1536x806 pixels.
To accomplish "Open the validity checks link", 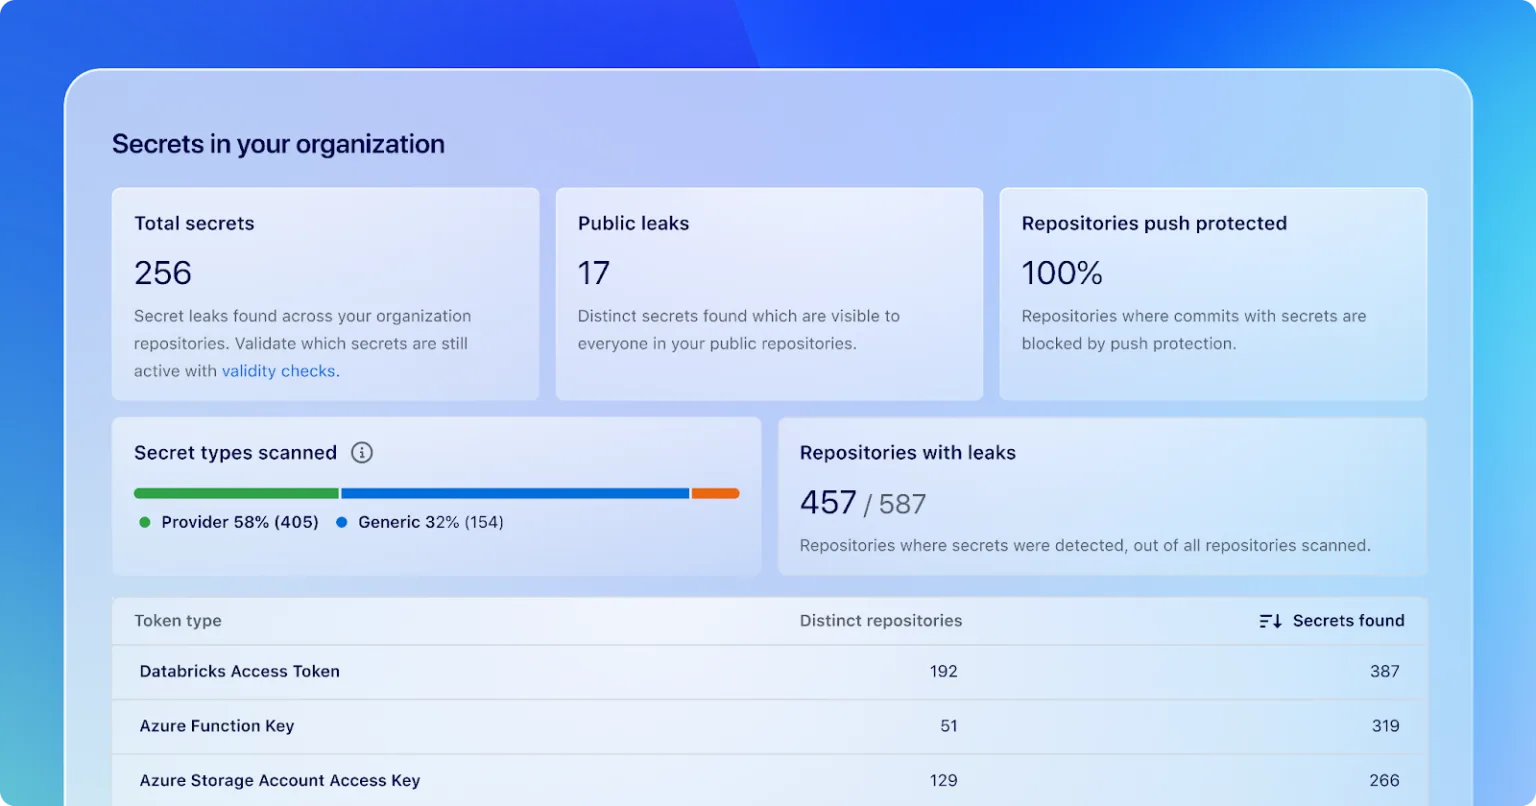I will pos(278,370).
